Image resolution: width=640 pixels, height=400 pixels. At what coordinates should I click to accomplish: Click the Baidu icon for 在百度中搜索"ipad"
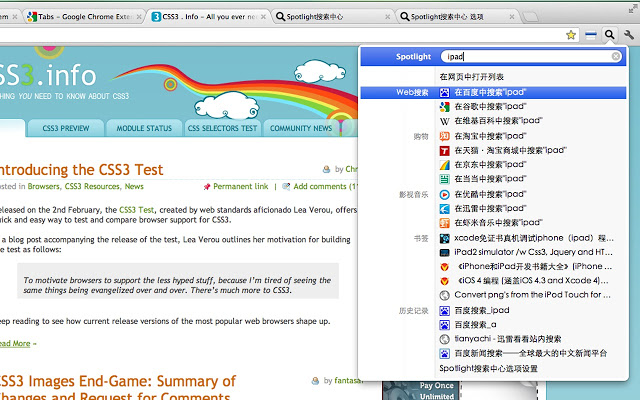coord(444,93)
